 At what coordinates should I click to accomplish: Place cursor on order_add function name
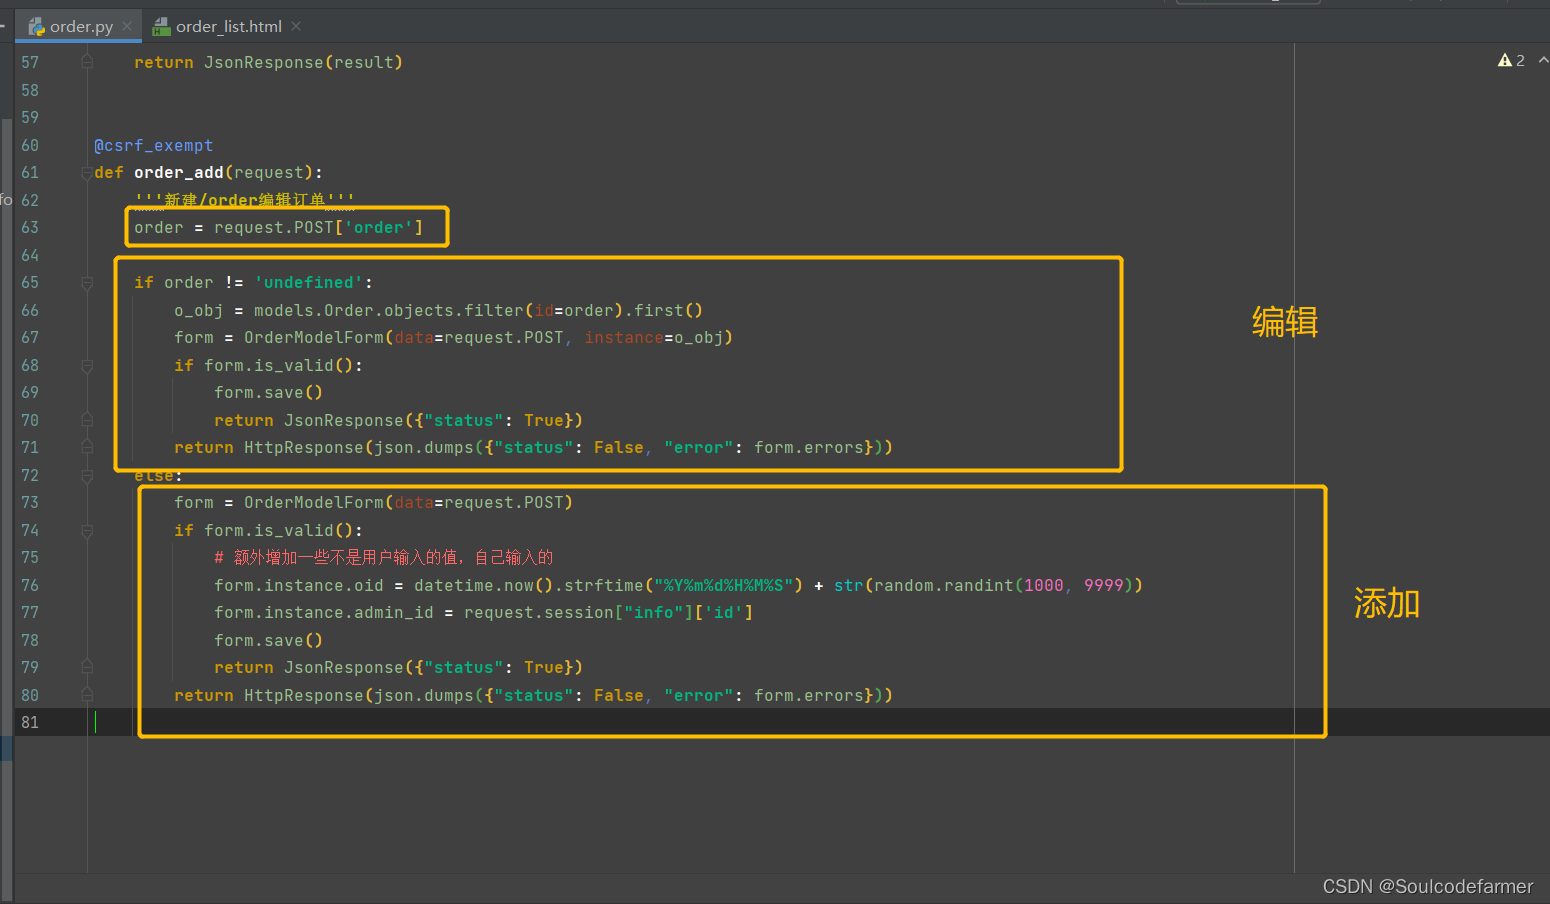pos(179,173)
